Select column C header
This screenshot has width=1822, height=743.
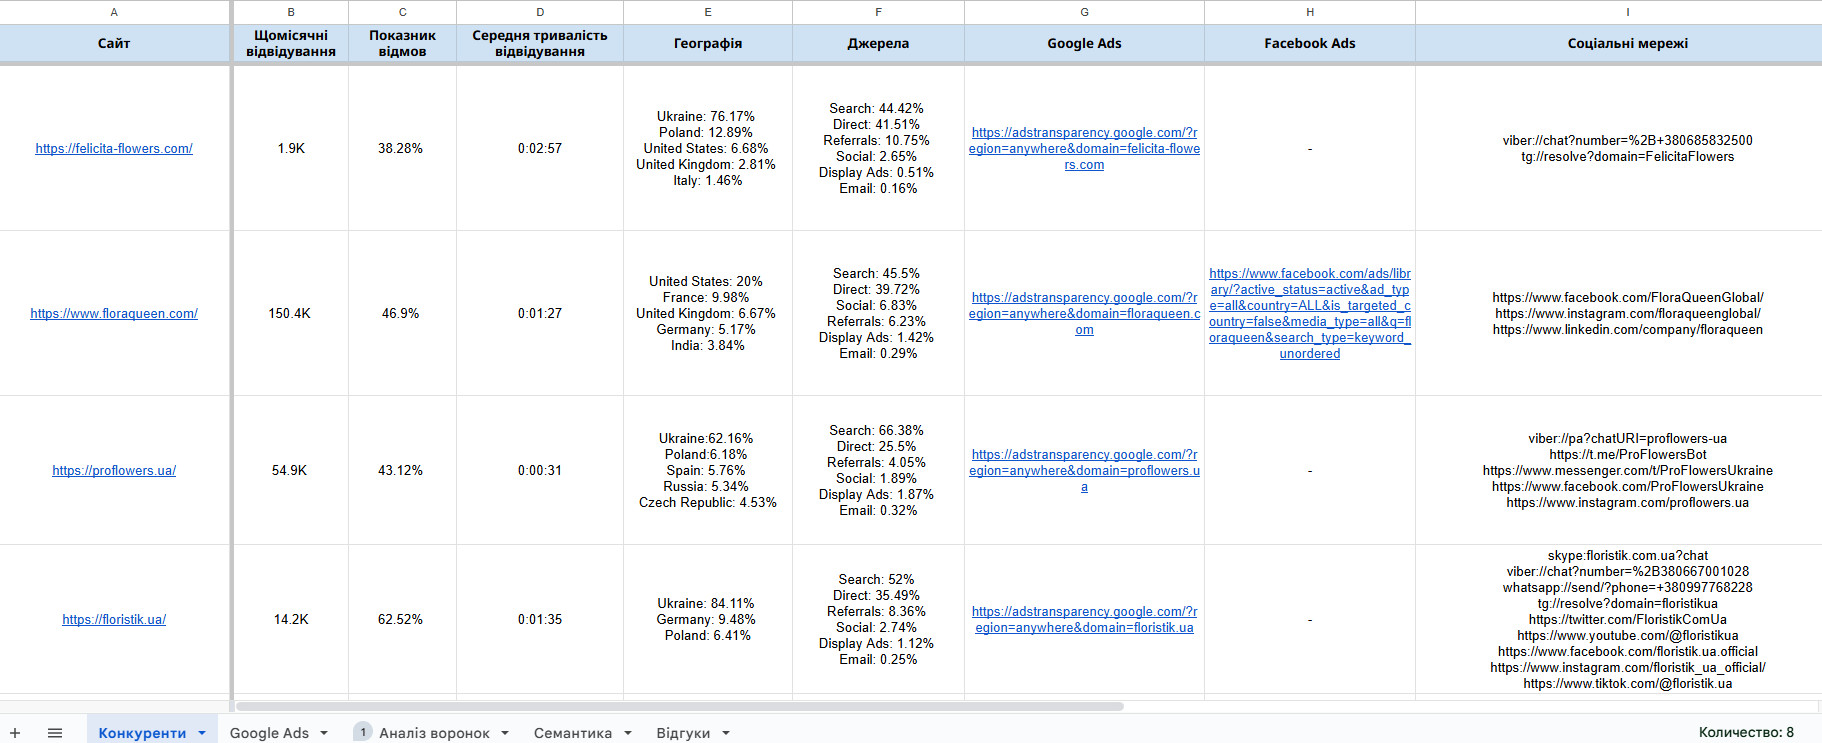(x=402, y=12)
